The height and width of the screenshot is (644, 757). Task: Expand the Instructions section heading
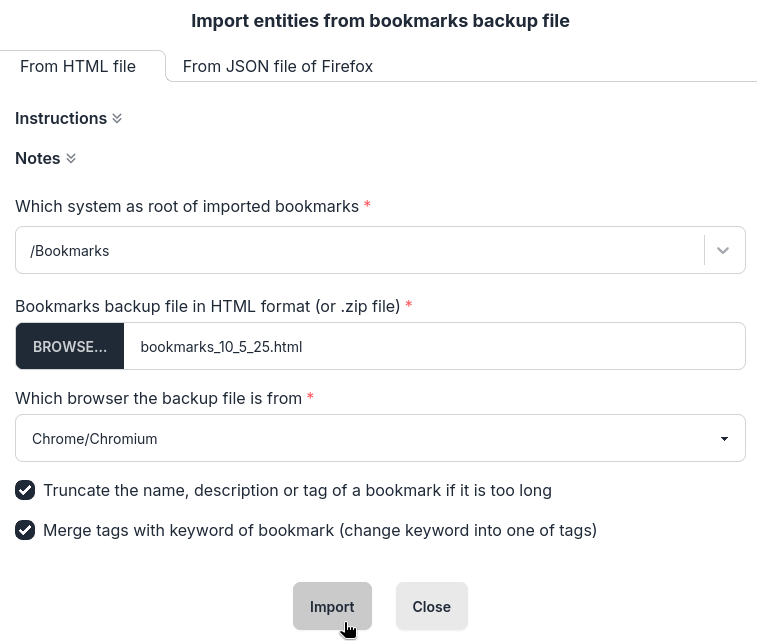(61, 118)
